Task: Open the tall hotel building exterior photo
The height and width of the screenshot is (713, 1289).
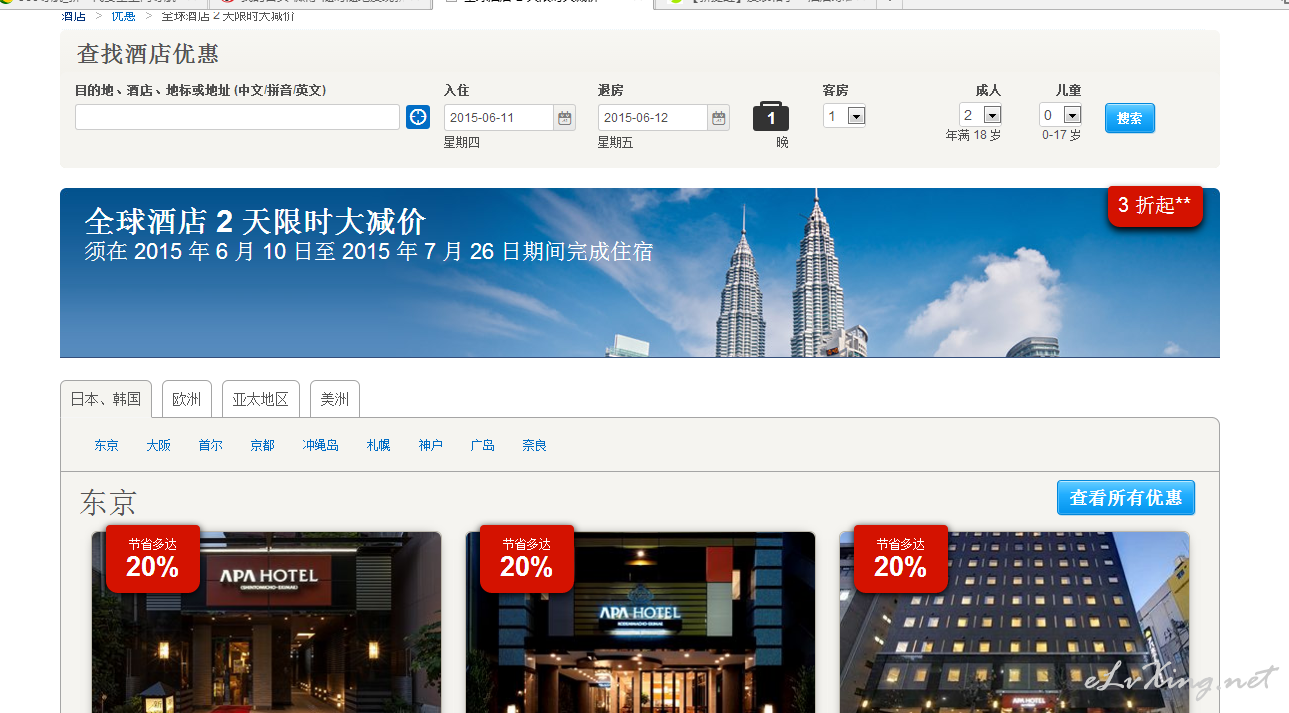Action: tap(1015, 622)
